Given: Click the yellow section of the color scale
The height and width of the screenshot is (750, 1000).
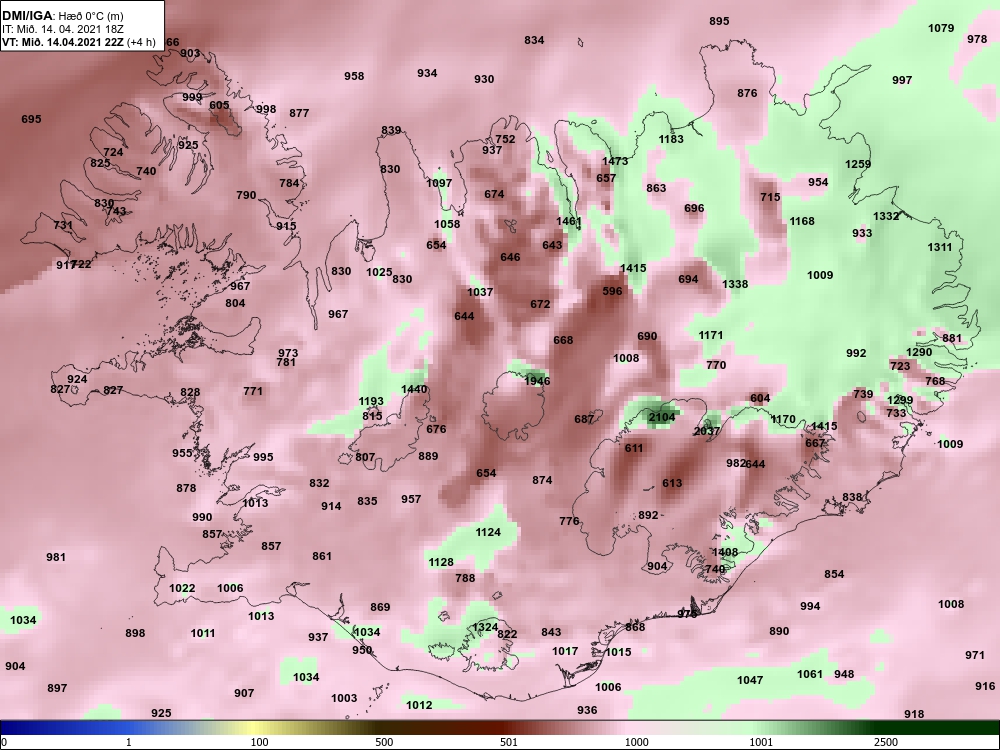Looking at the screenshot, I should 255,728.
